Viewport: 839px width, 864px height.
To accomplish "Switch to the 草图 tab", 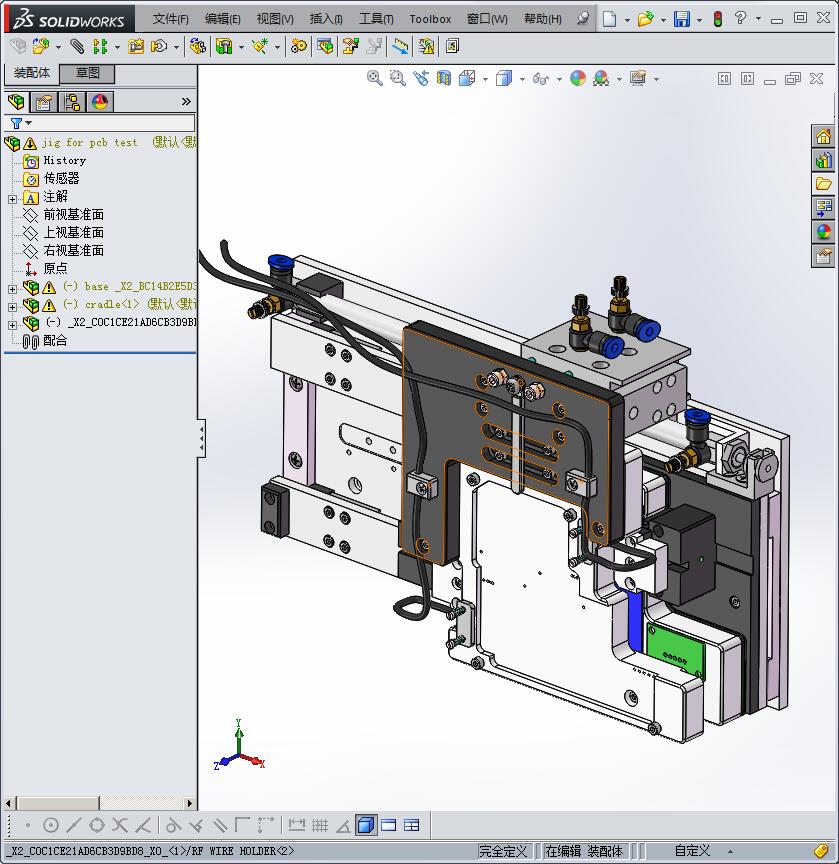I will coord(87,73).
